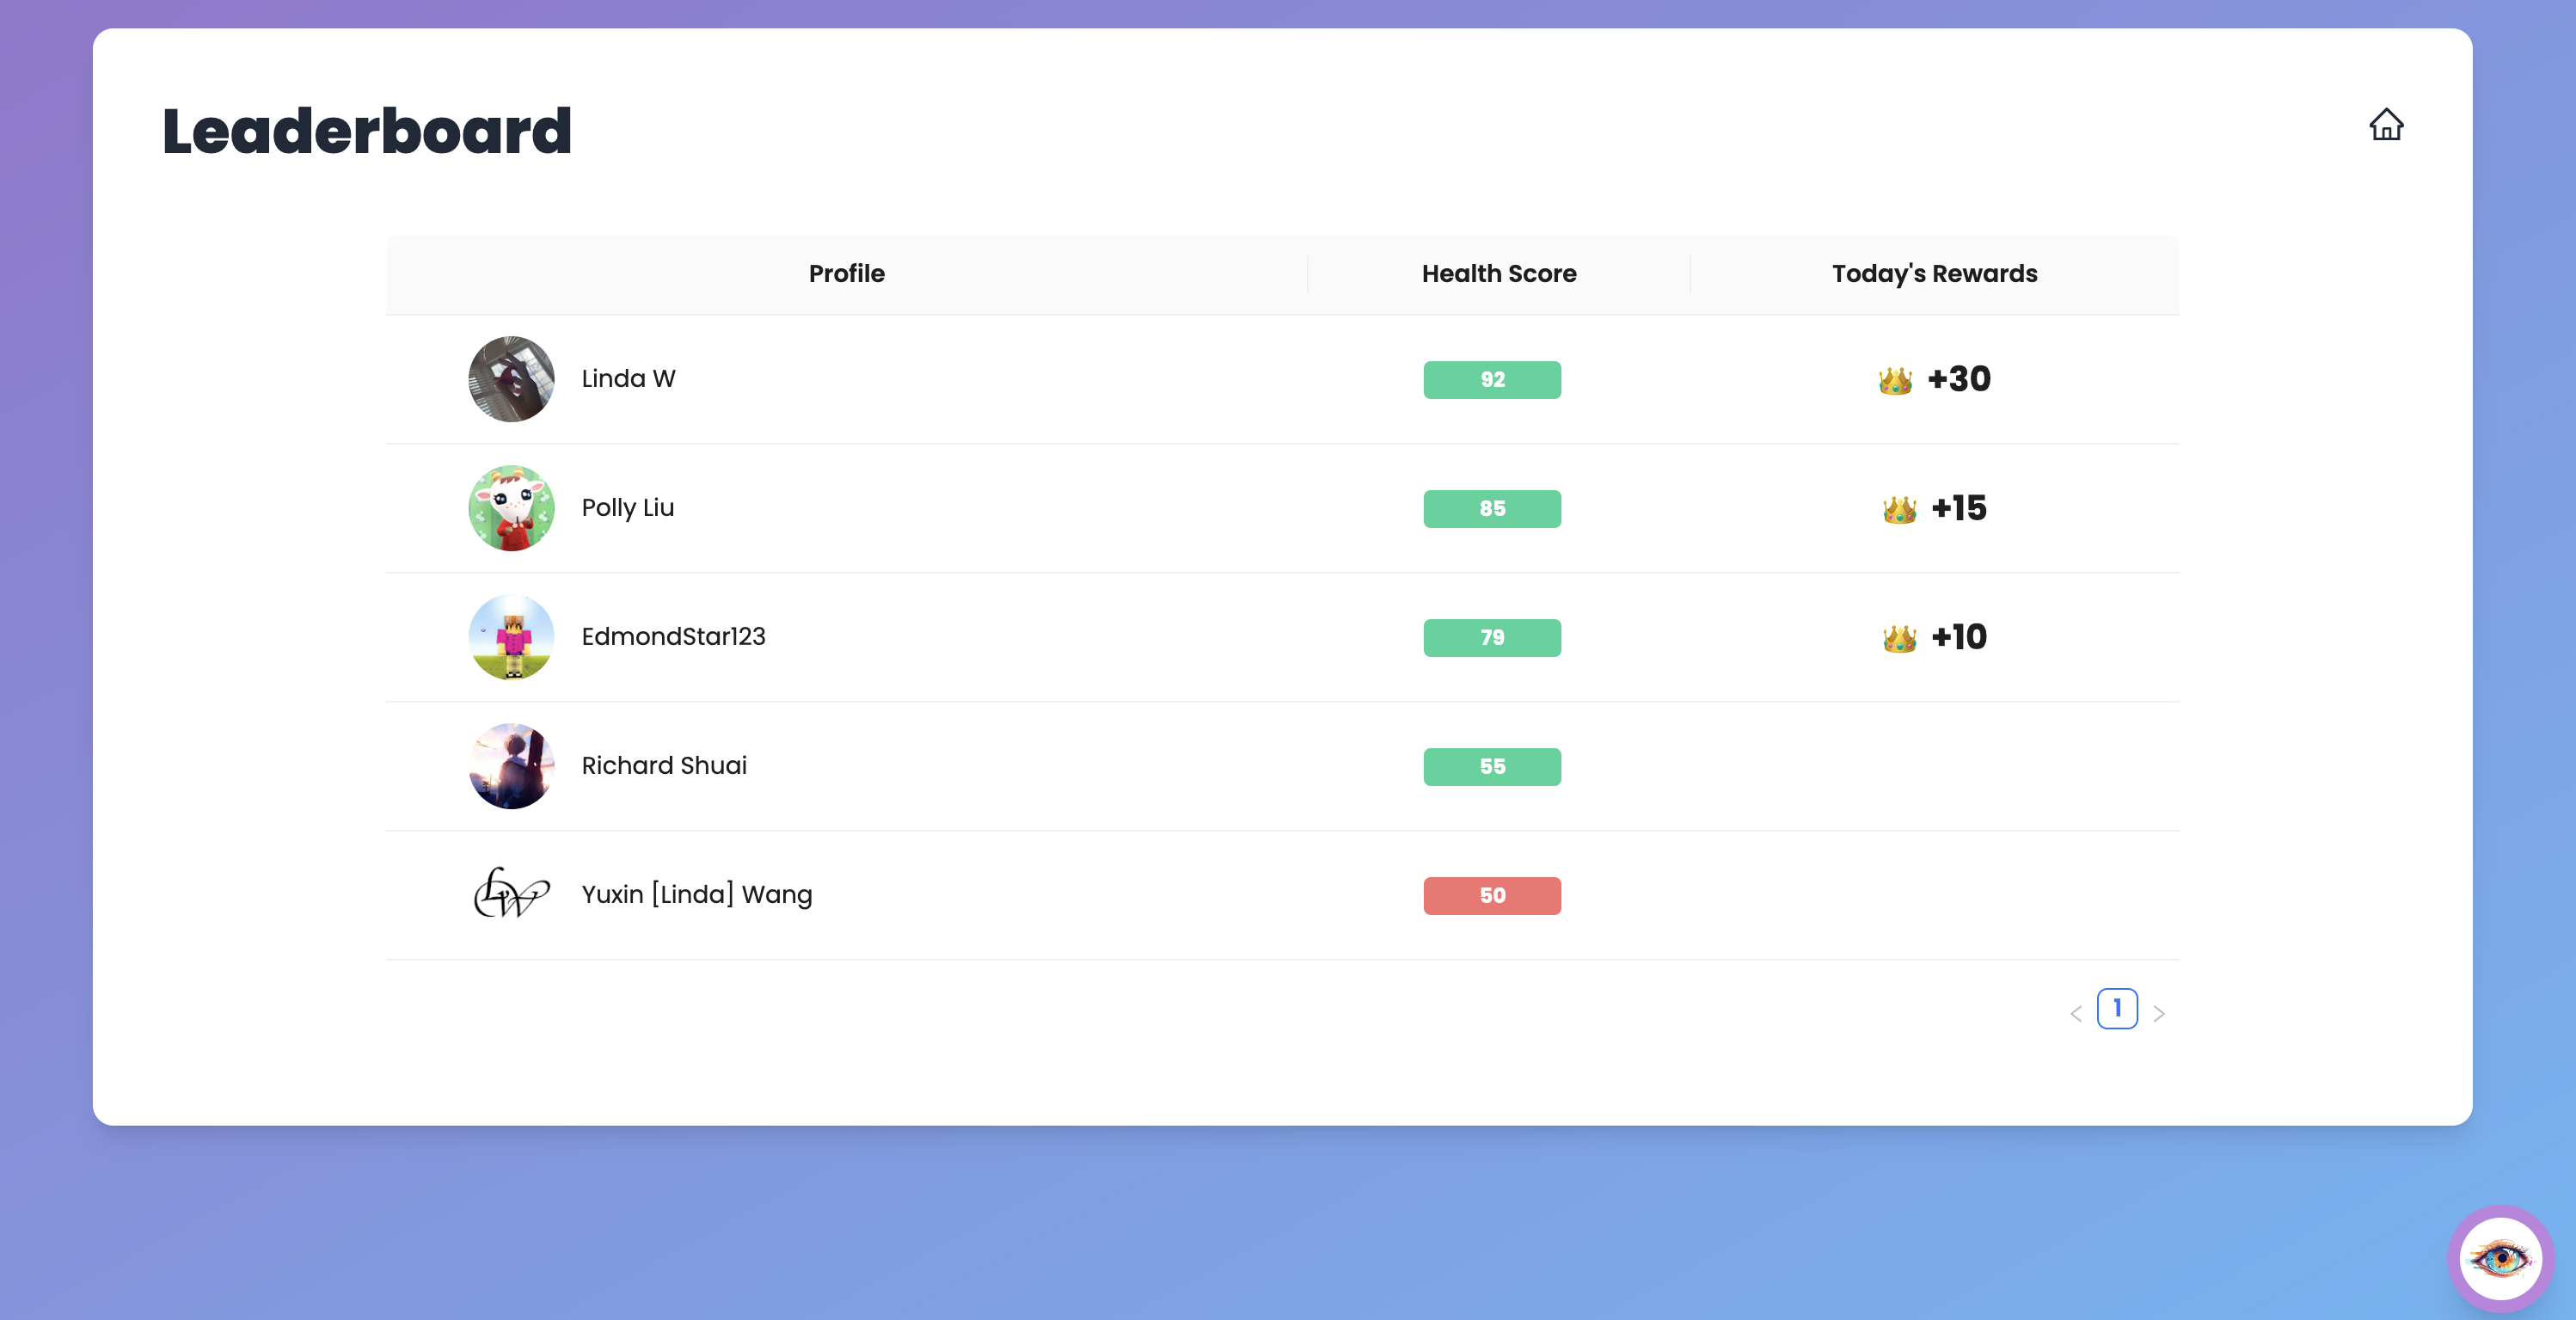Click the home icon at top right
2576x1320 pixels.
(x=2385, y=125)
